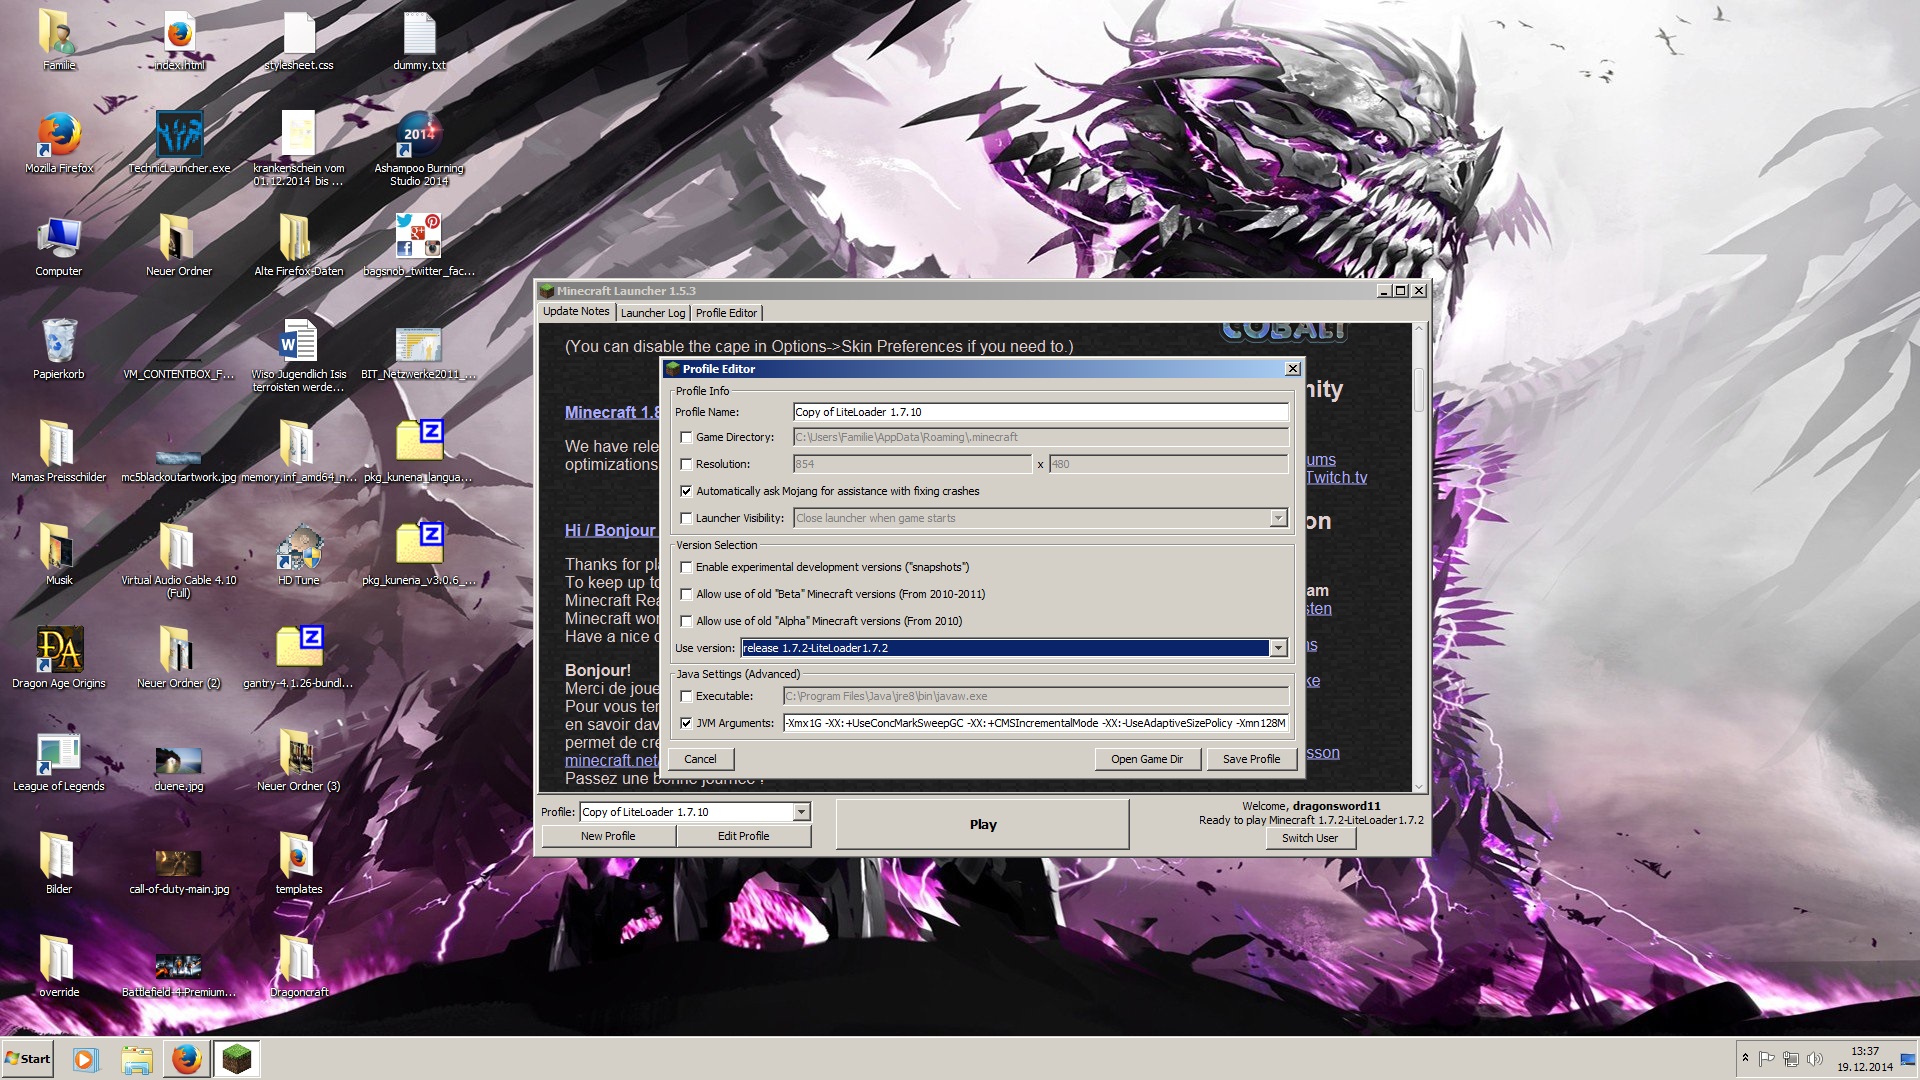Open Ashampoo Burning Studio 2014 shortcut
This screenshot has height=1080, width=1920.
coord(418,135)
